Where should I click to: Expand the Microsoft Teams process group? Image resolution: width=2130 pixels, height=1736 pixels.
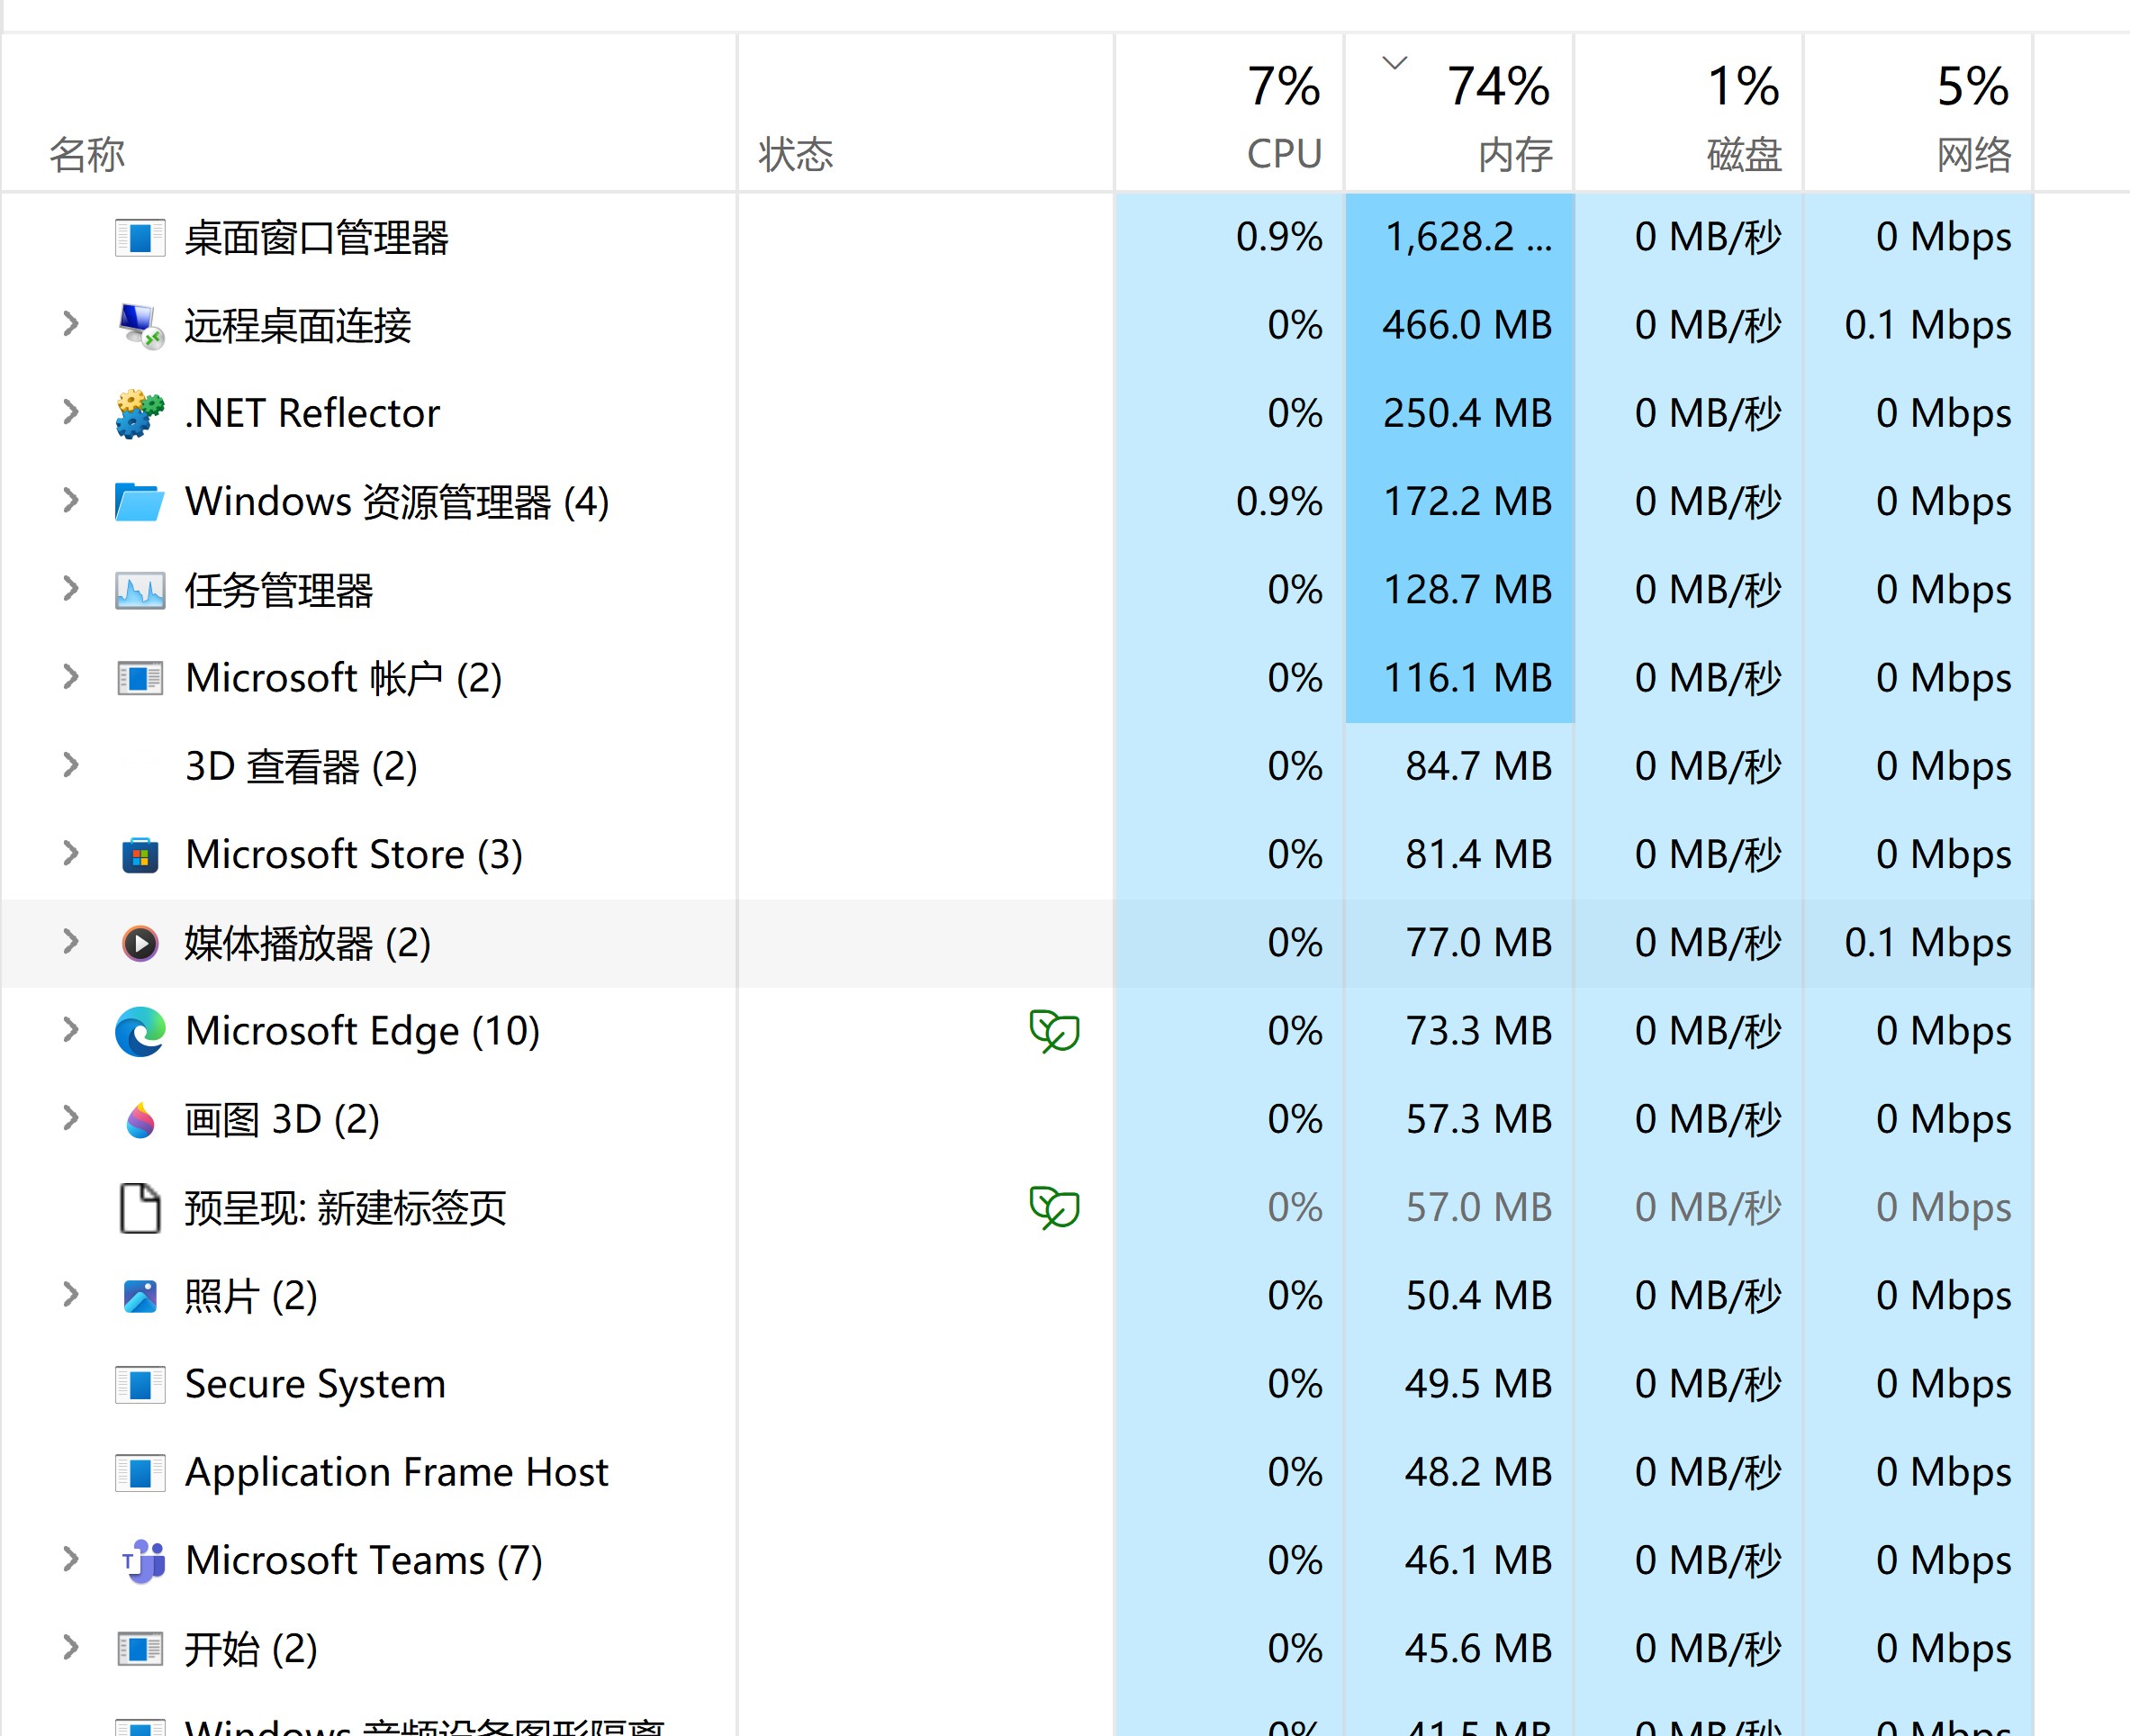click(x=70, y=1560)
